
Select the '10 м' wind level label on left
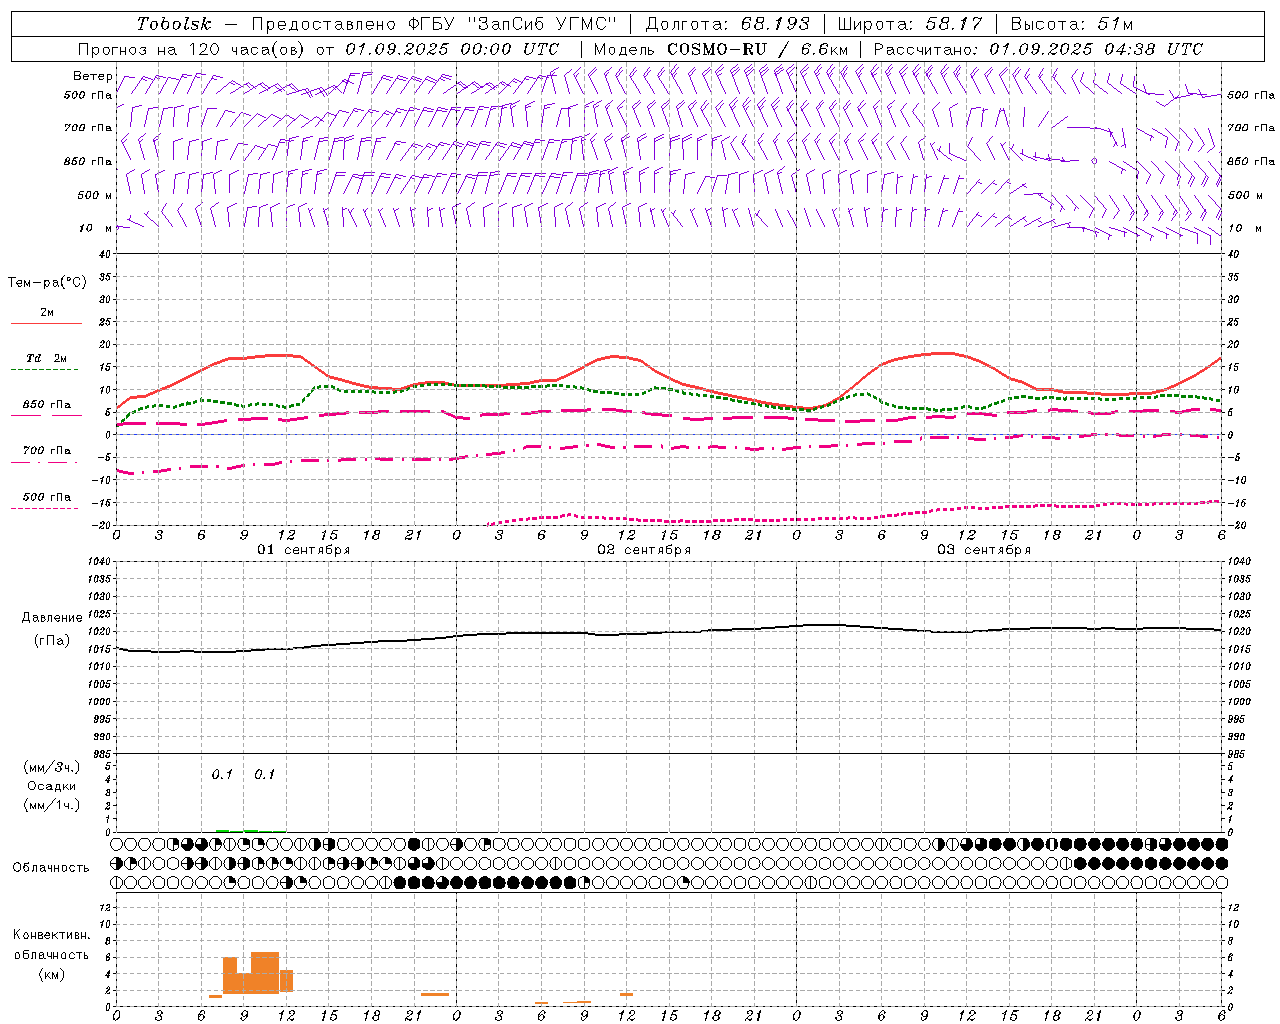click(96, 228)
